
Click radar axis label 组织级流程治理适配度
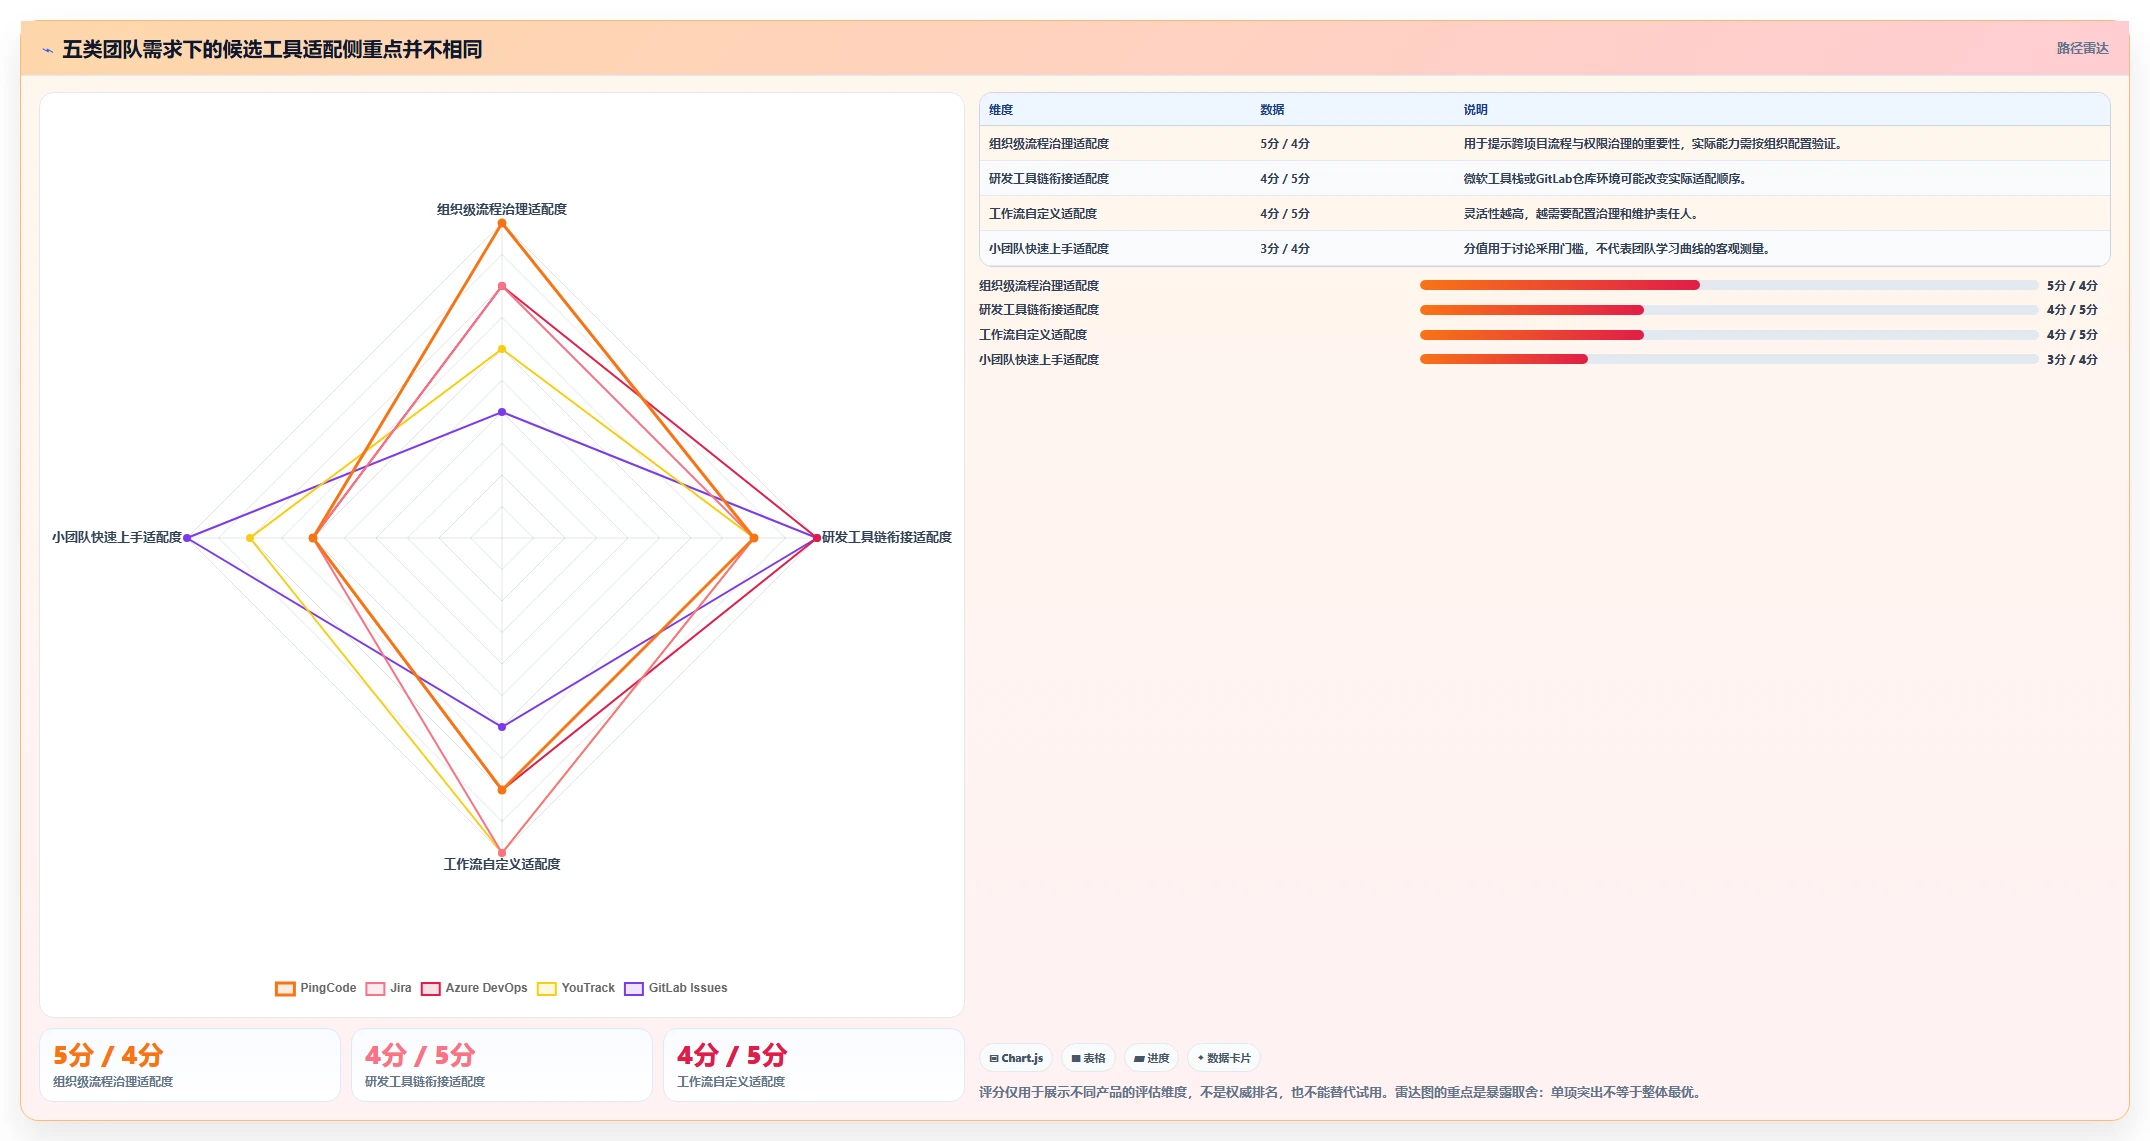click(x=502, y=210)
